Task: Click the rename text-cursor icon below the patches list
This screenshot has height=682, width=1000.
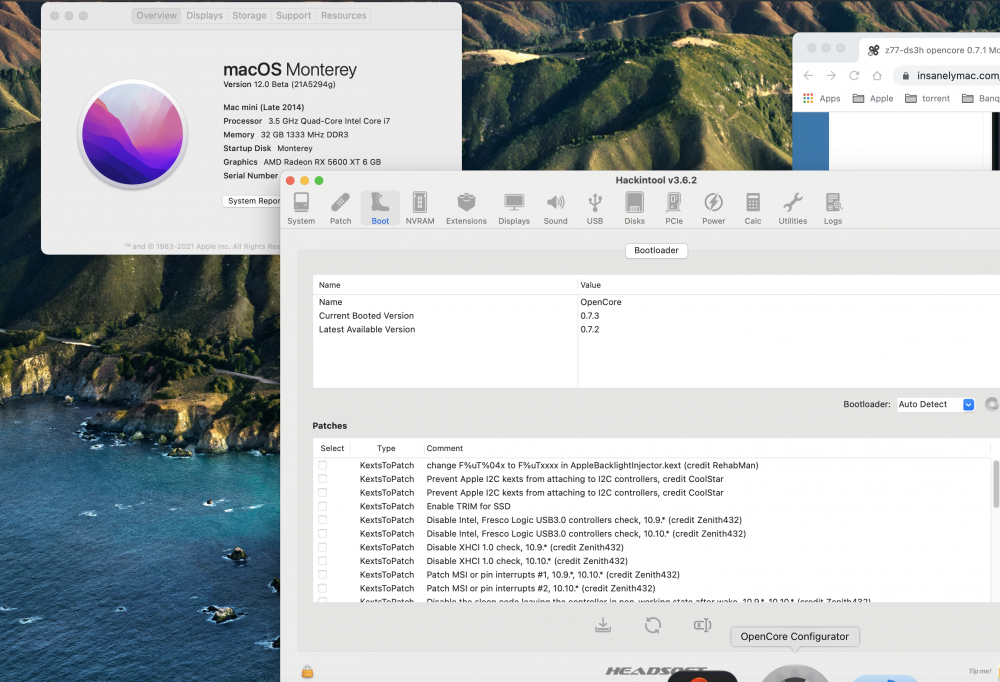Action: (702, 625)
